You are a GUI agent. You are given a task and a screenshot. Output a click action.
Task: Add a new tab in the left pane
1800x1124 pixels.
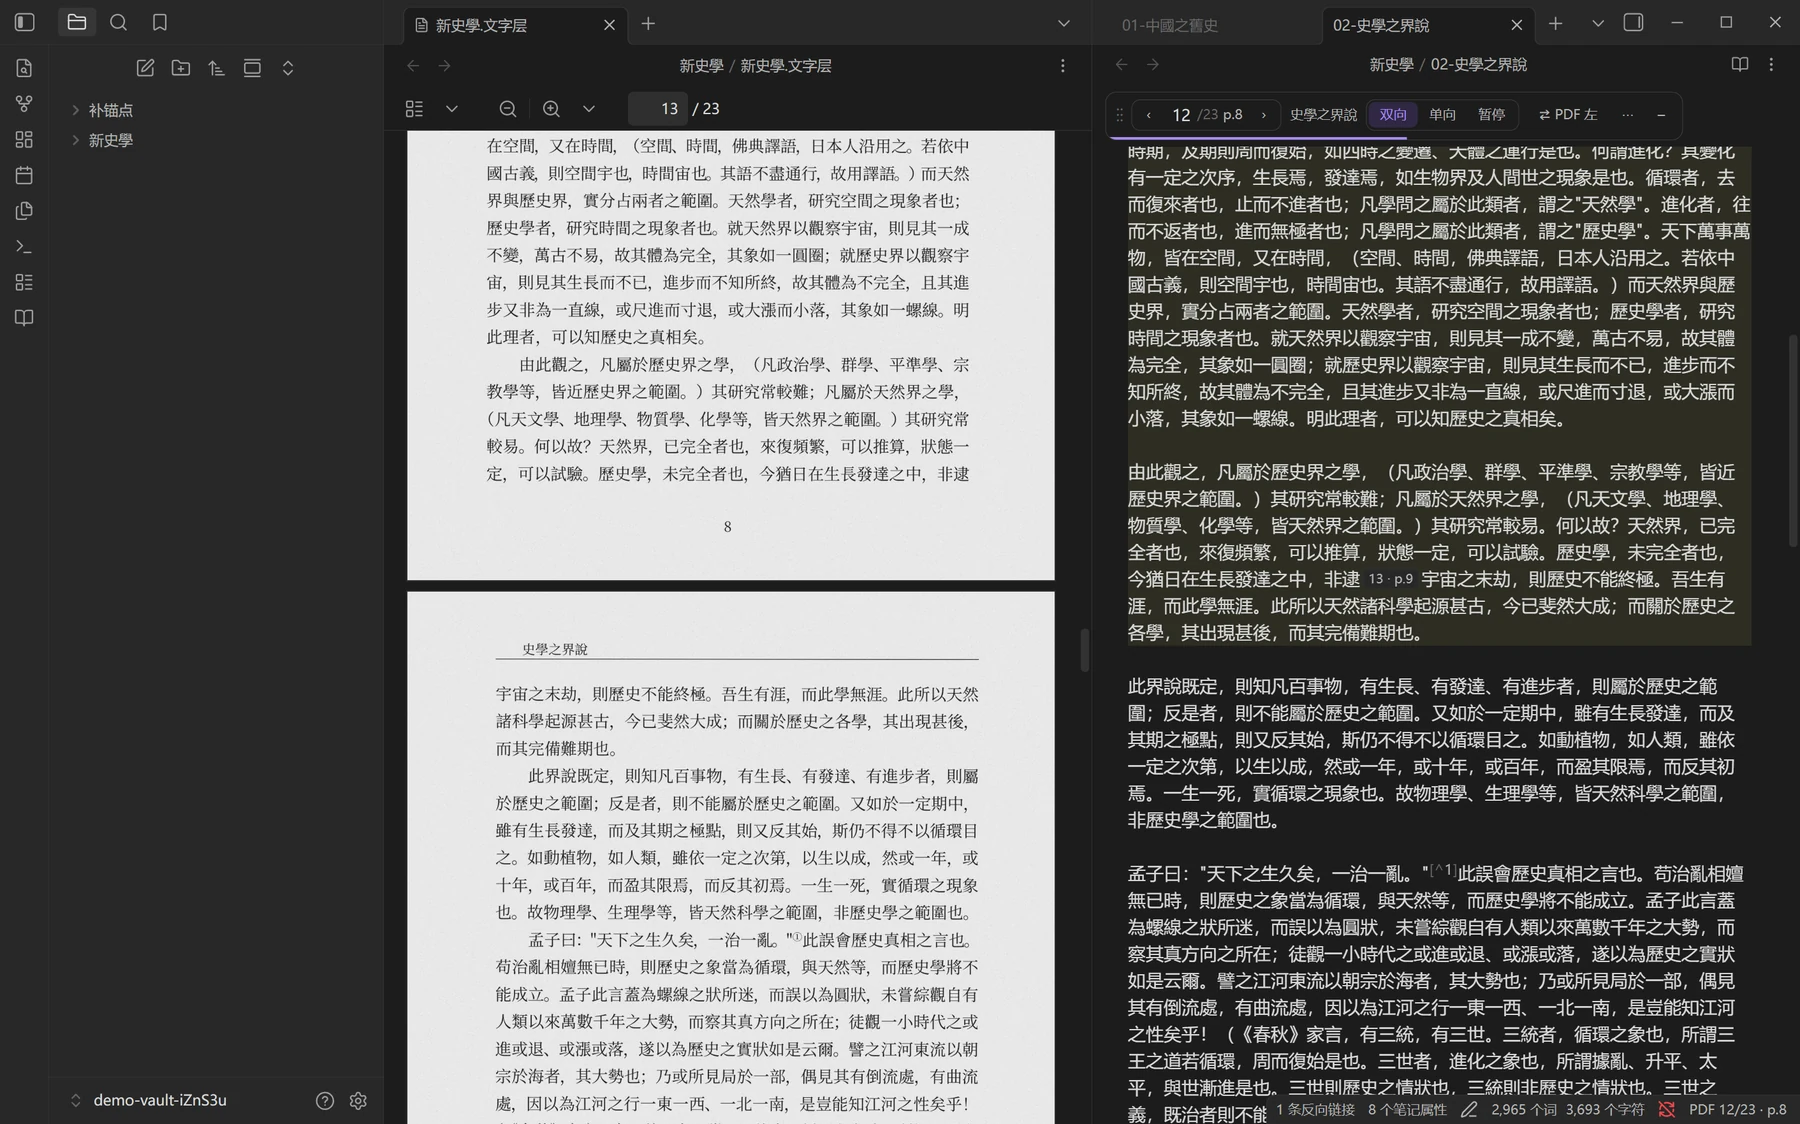pyautogui.click(x=648, y=23)
